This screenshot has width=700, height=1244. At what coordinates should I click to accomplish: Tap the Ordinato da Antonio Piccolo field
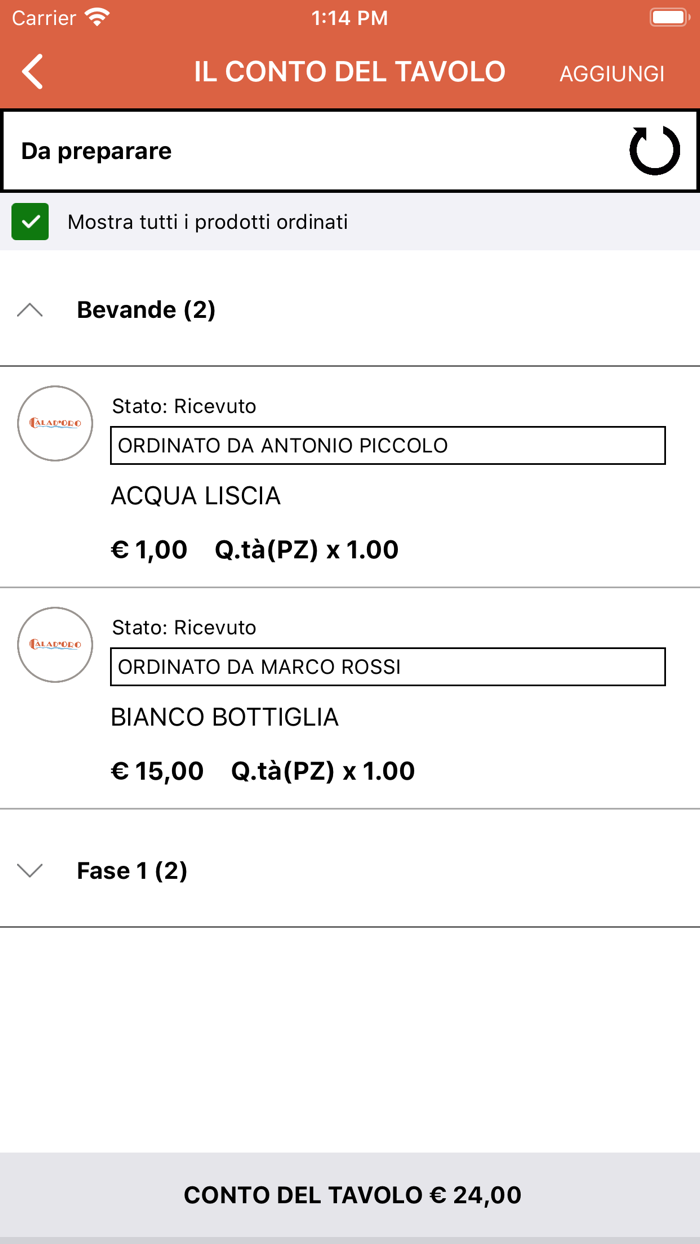pyautogui.click(x=387, y=446)
